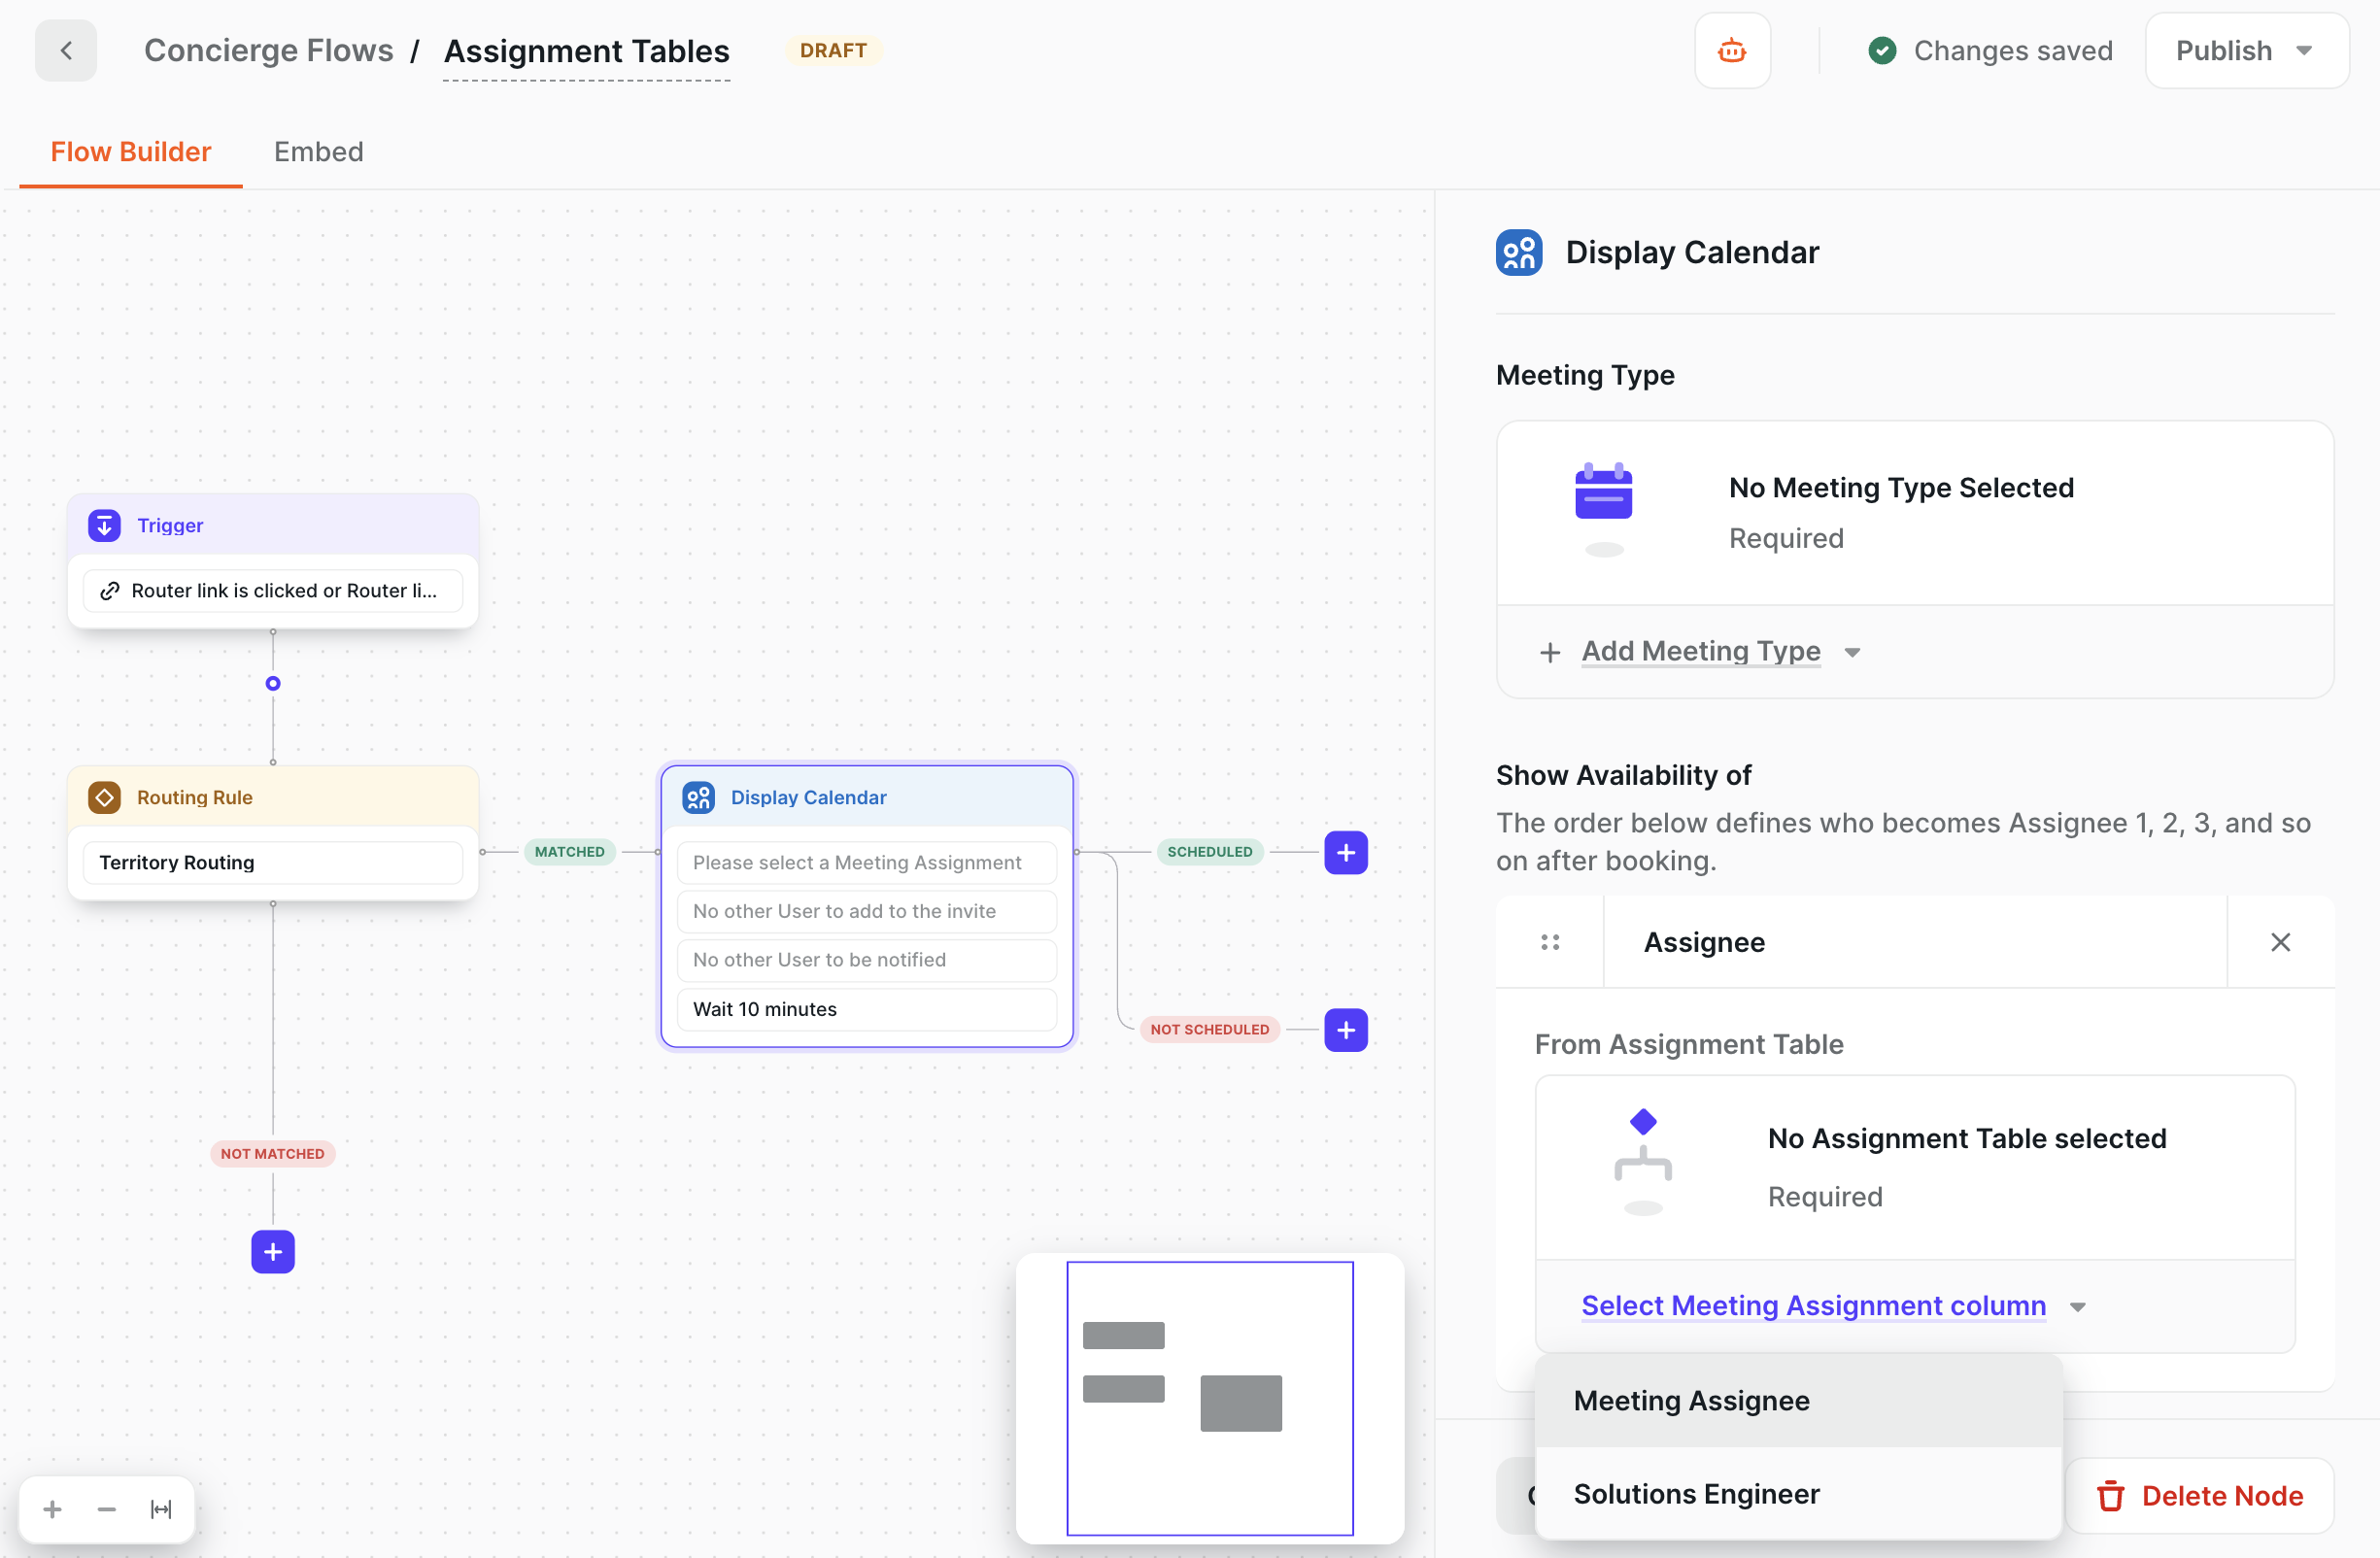Click the Display Calendar panel header icon
This screenshot has height=1558, width=2380.
pyautogui.click(x=1518, y=252)
